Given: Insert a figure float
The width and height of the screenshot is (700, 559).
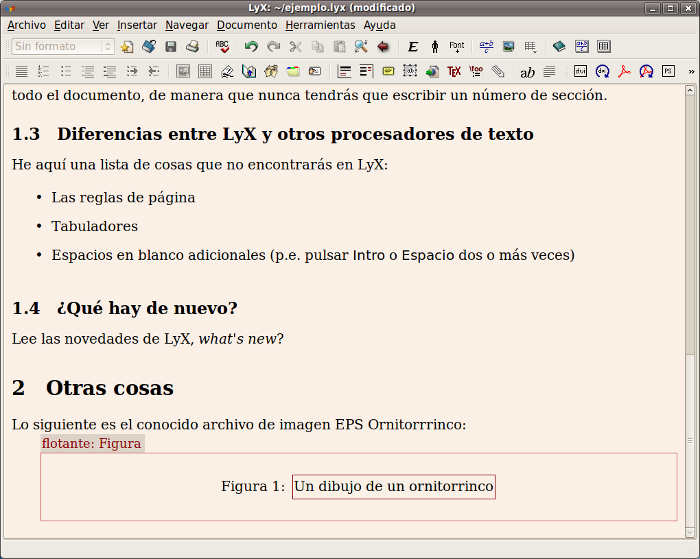Looking at the screenshot, I should (183, 71).
